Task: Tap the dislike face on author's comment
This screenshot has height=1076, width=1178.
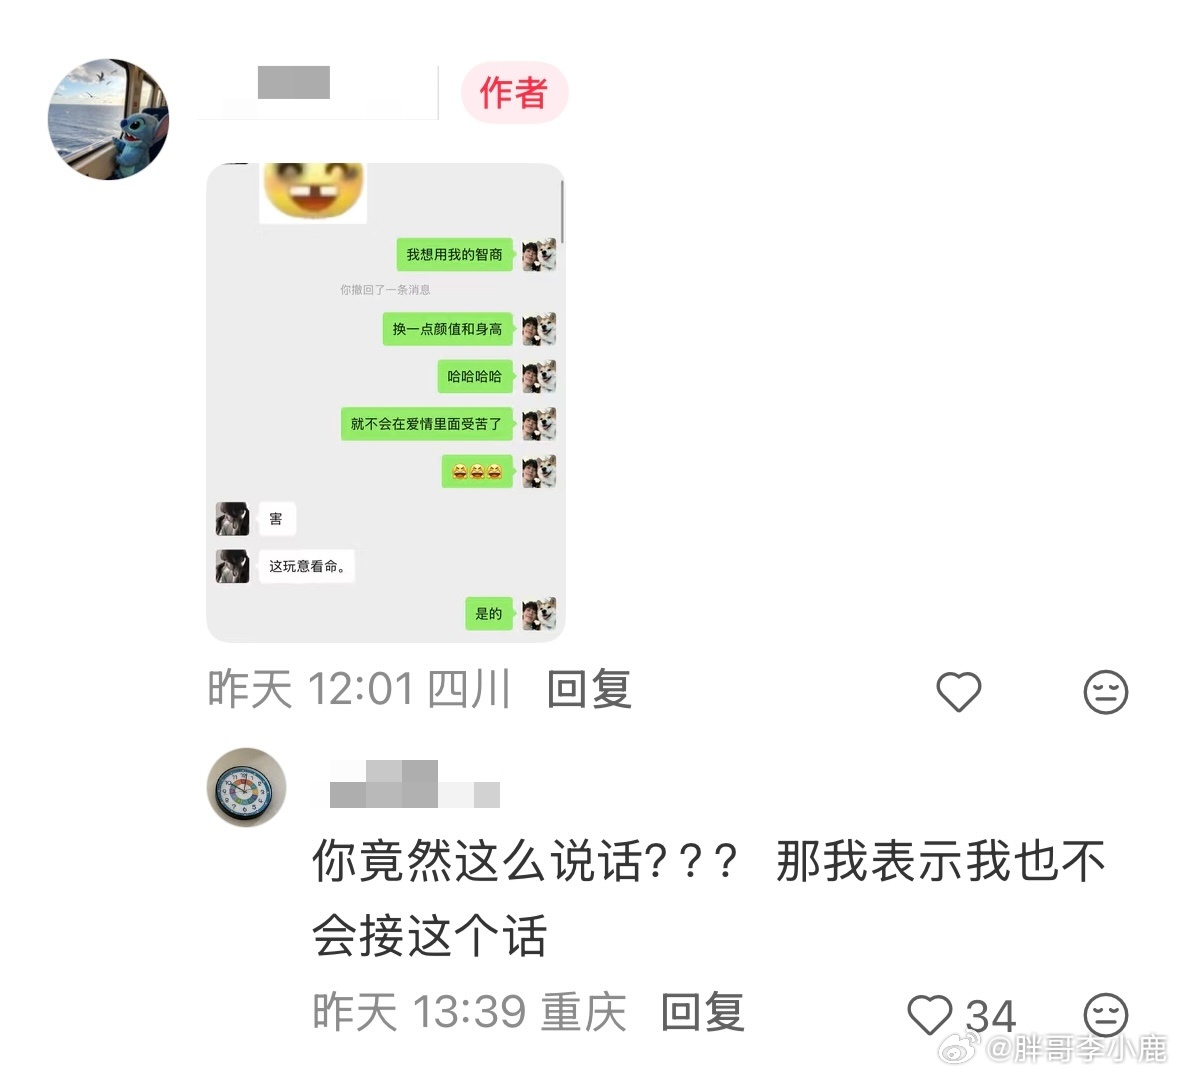Action: (x=1106, y=691)
